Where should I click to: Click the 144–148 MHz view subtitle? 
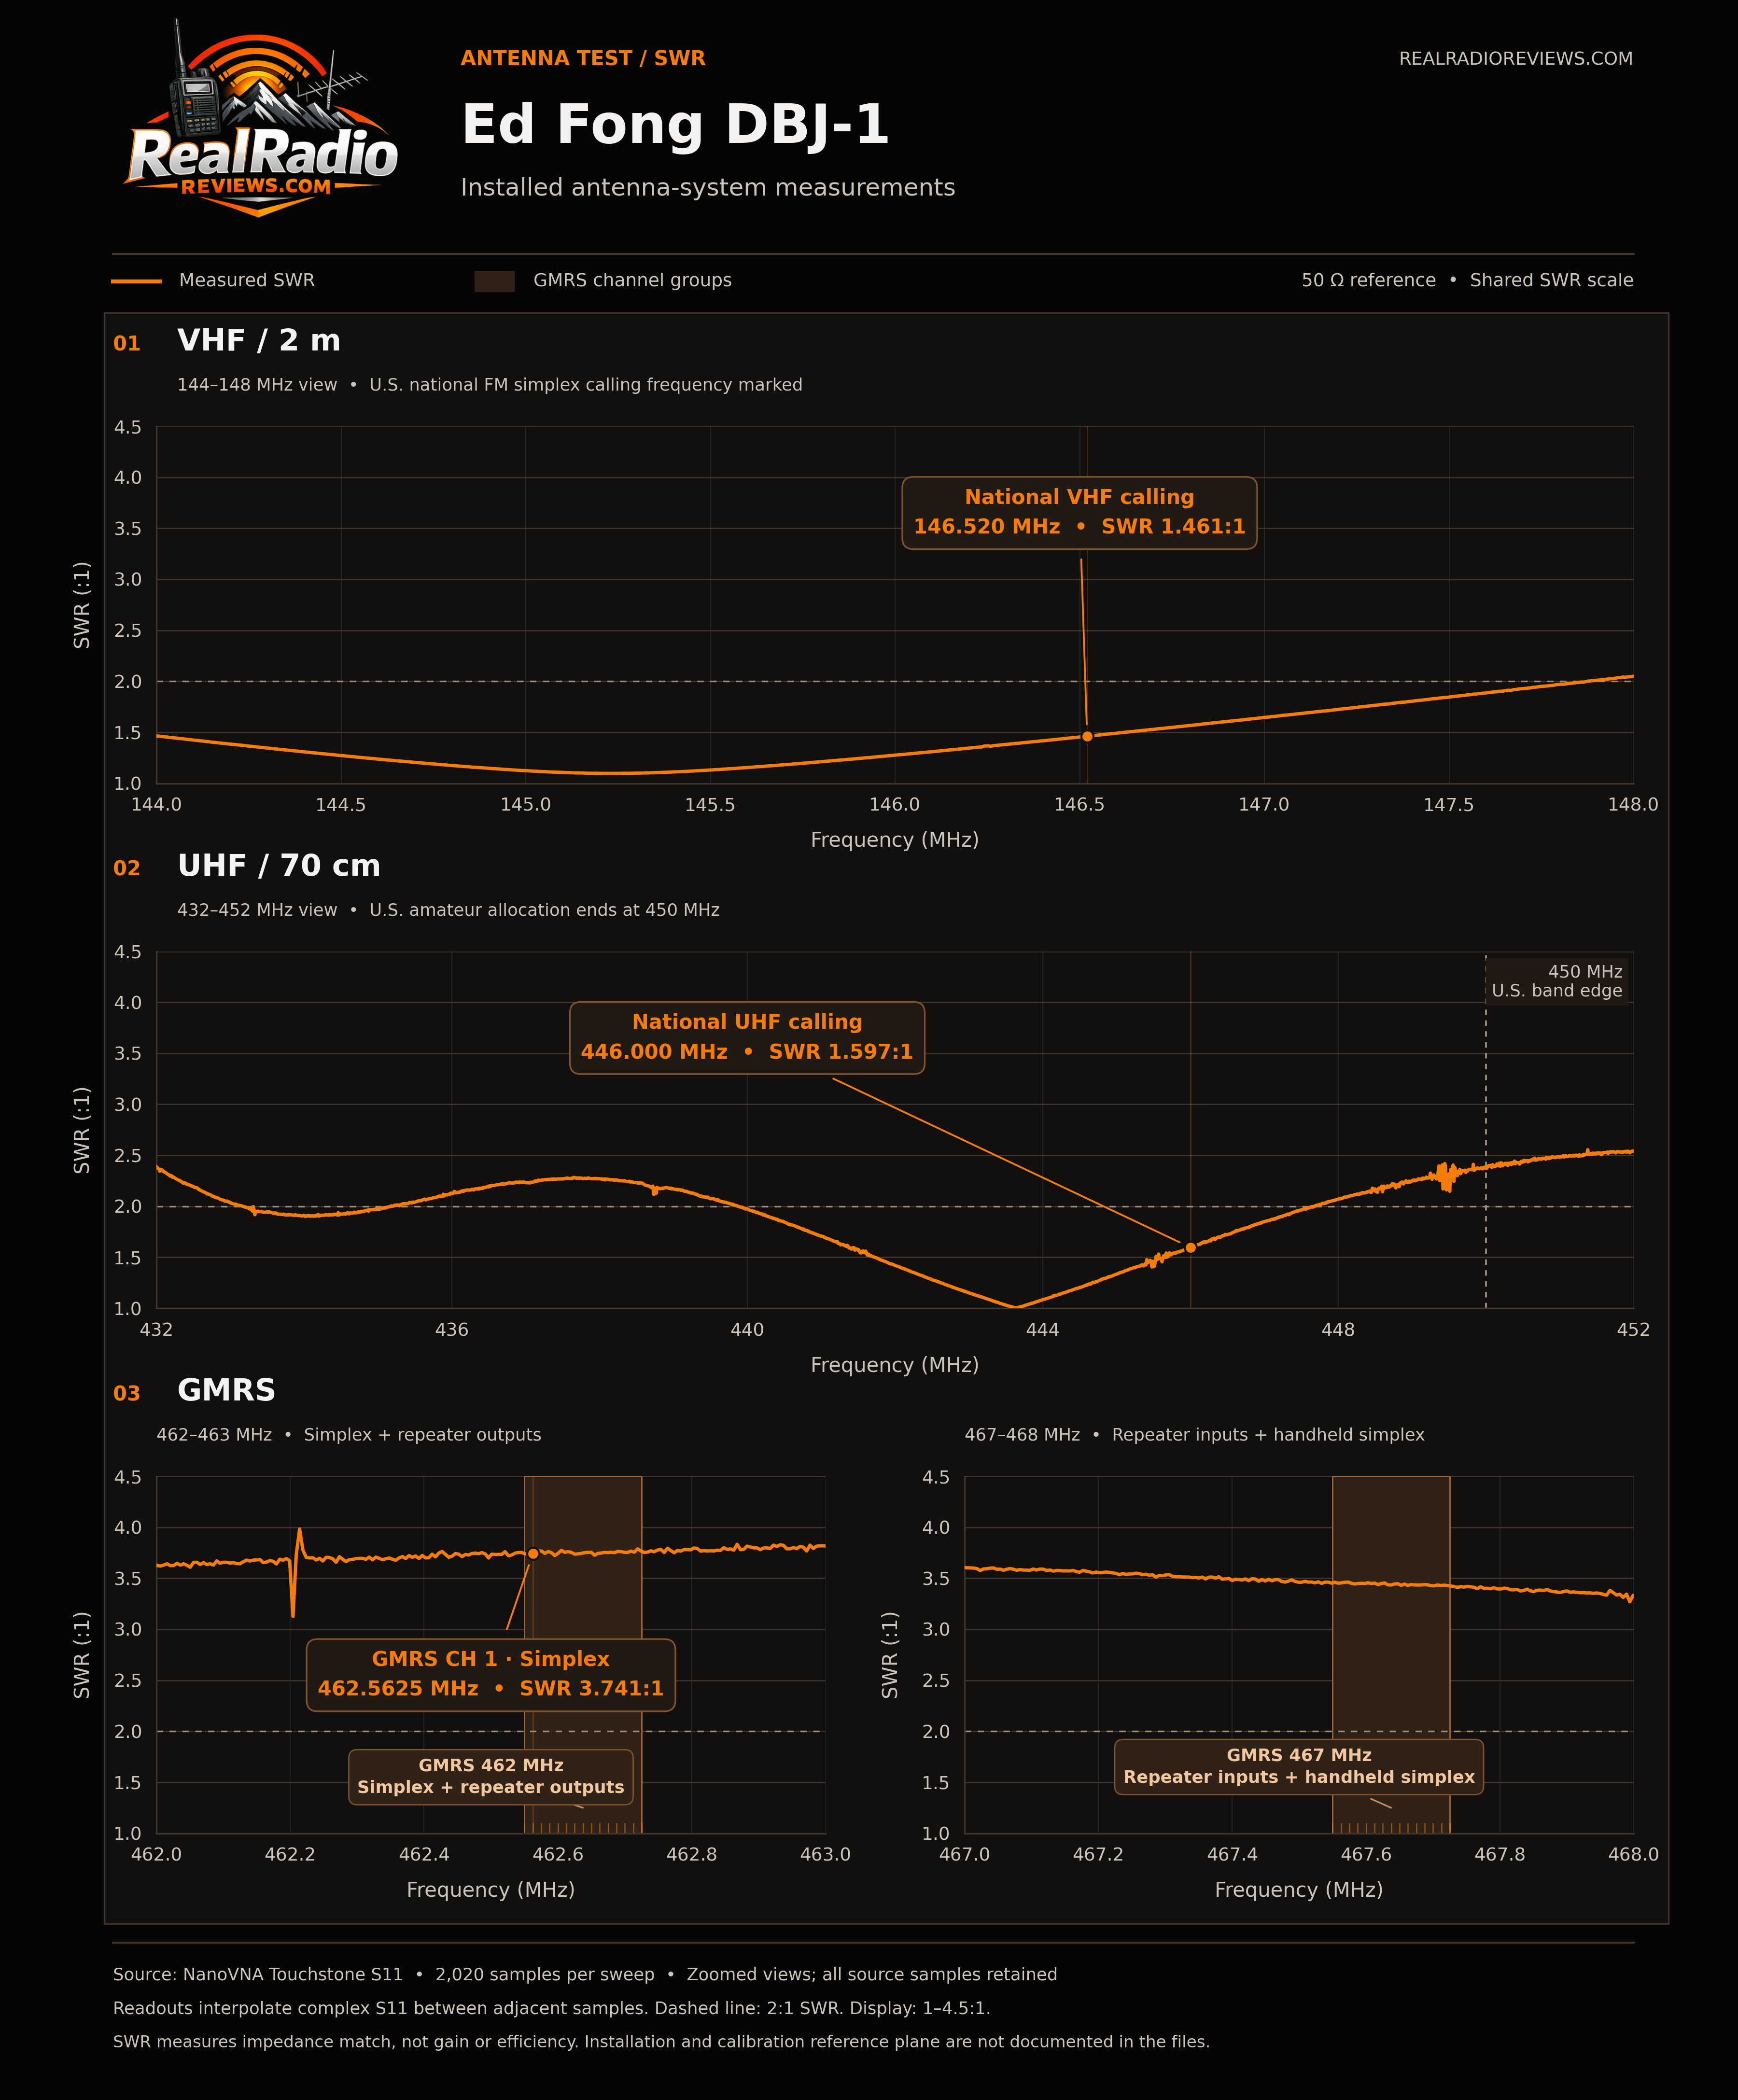coord(490,385)
